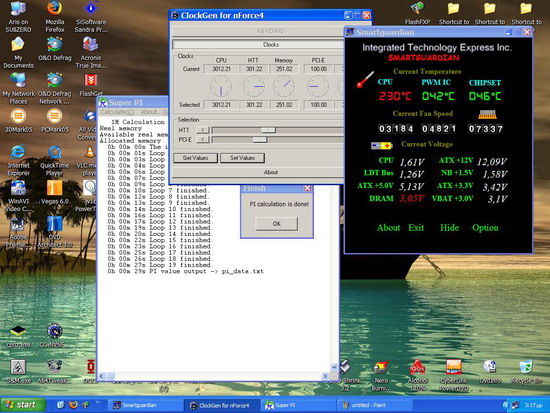Click pi_data.txt output line in Super PI

[186, 271]
